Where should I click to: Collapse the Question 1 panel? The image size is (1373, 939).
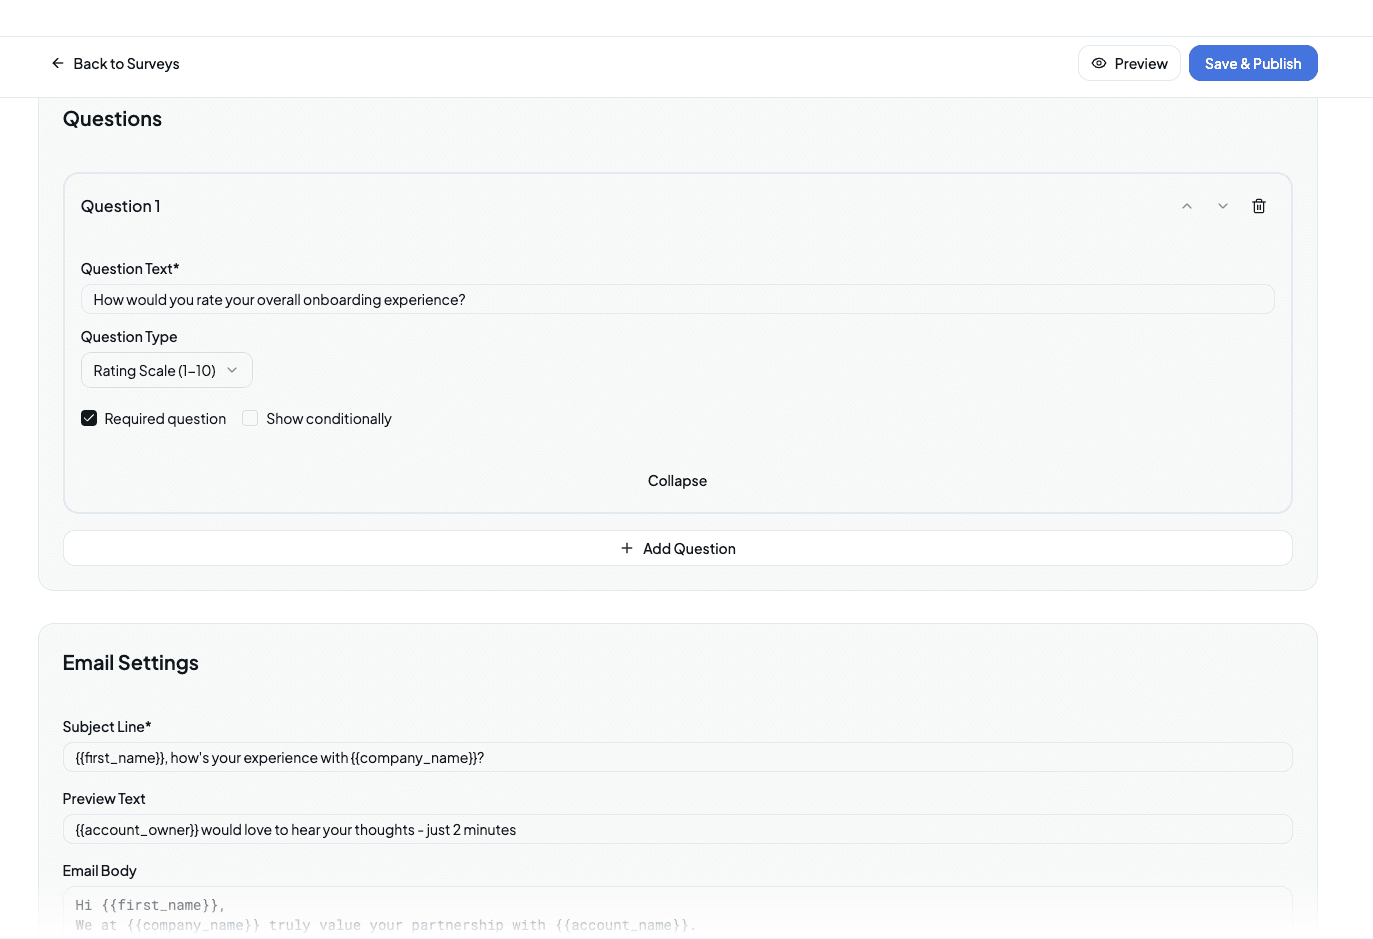(677, 480)
